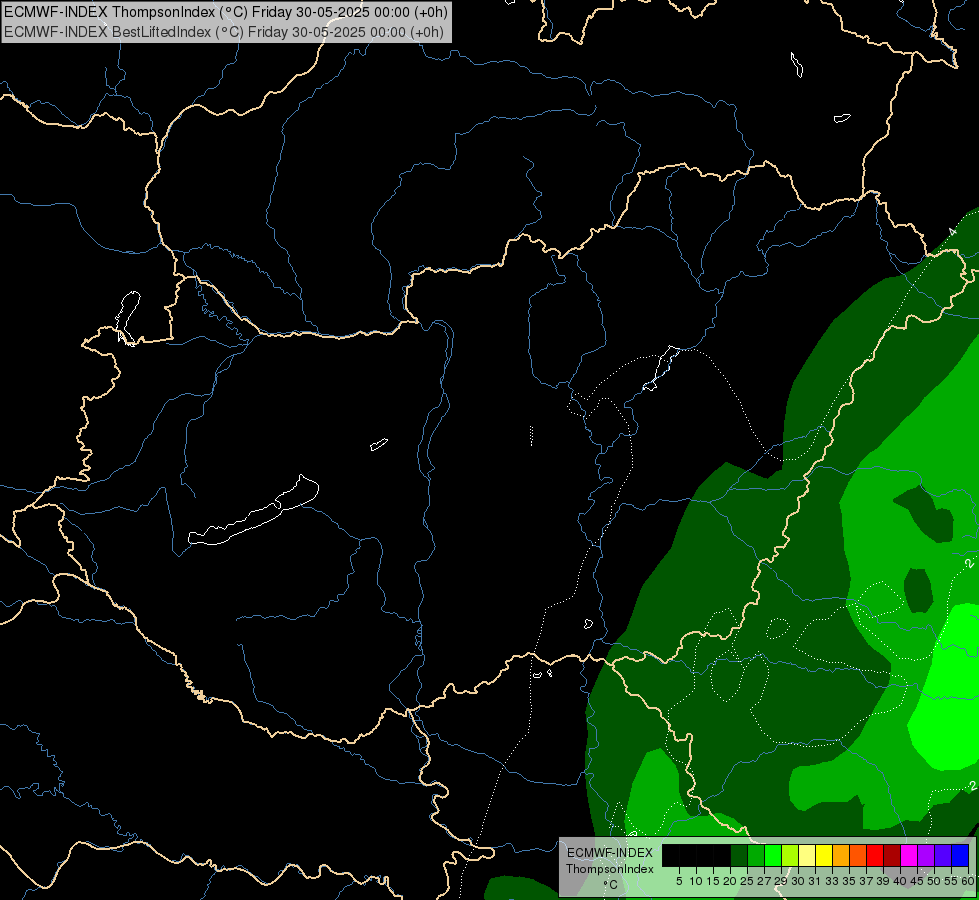The width and height of the screenshot is (979, 900).
Task: Select the pale yellow 30–31 legend swatch
Action: click(807, 856)
